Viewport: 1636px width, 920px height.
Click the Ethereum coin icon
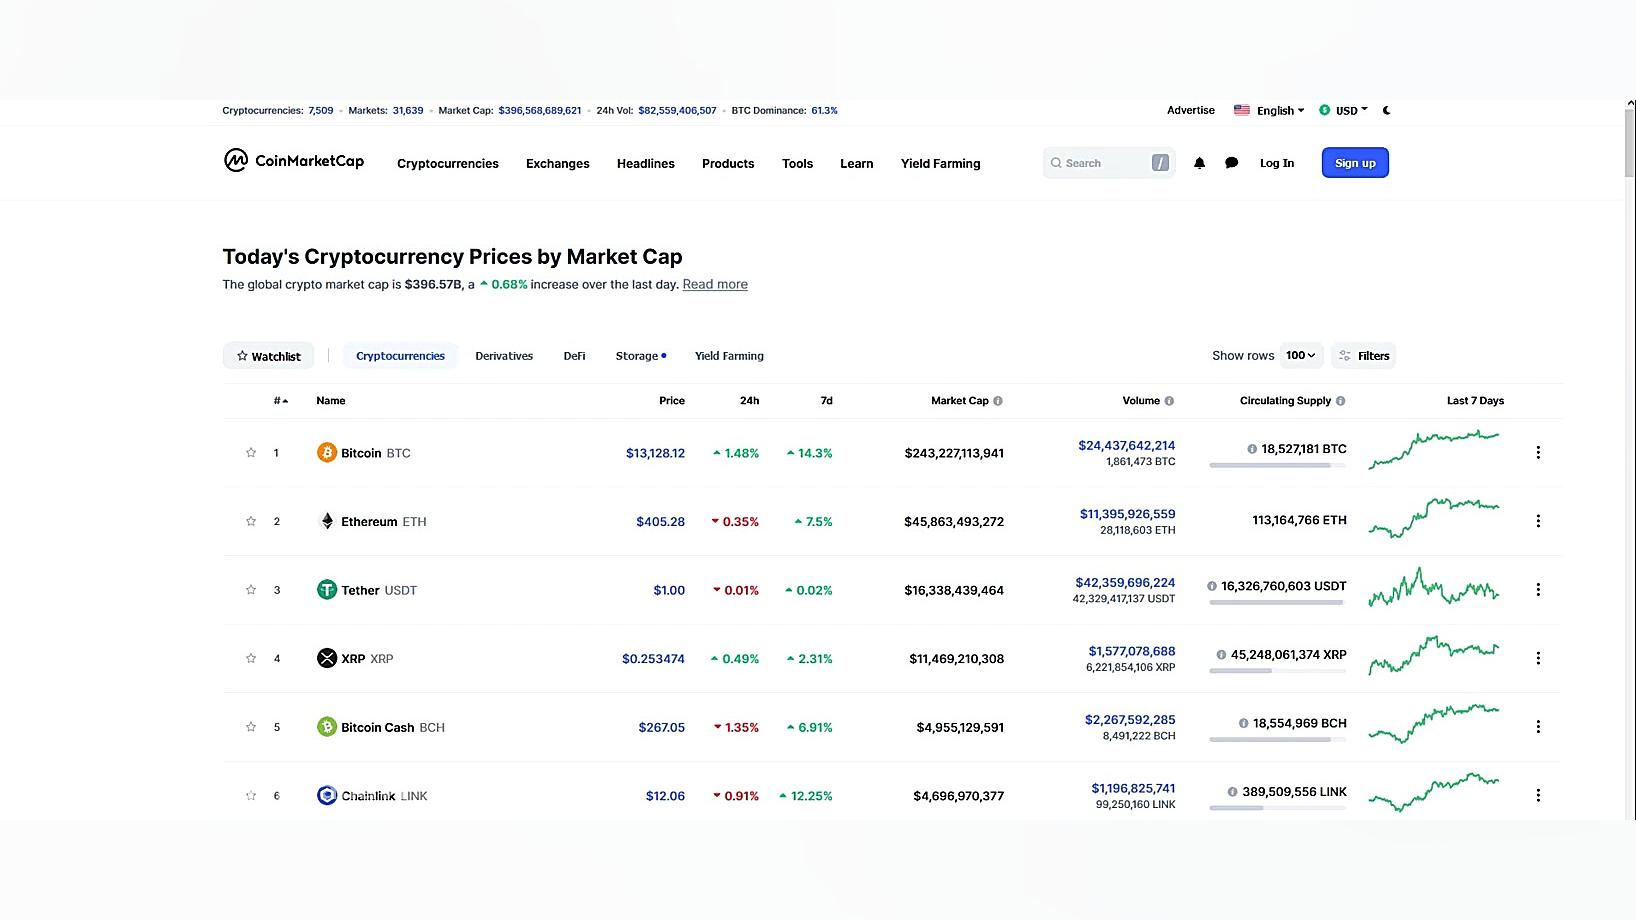(327, 521)
